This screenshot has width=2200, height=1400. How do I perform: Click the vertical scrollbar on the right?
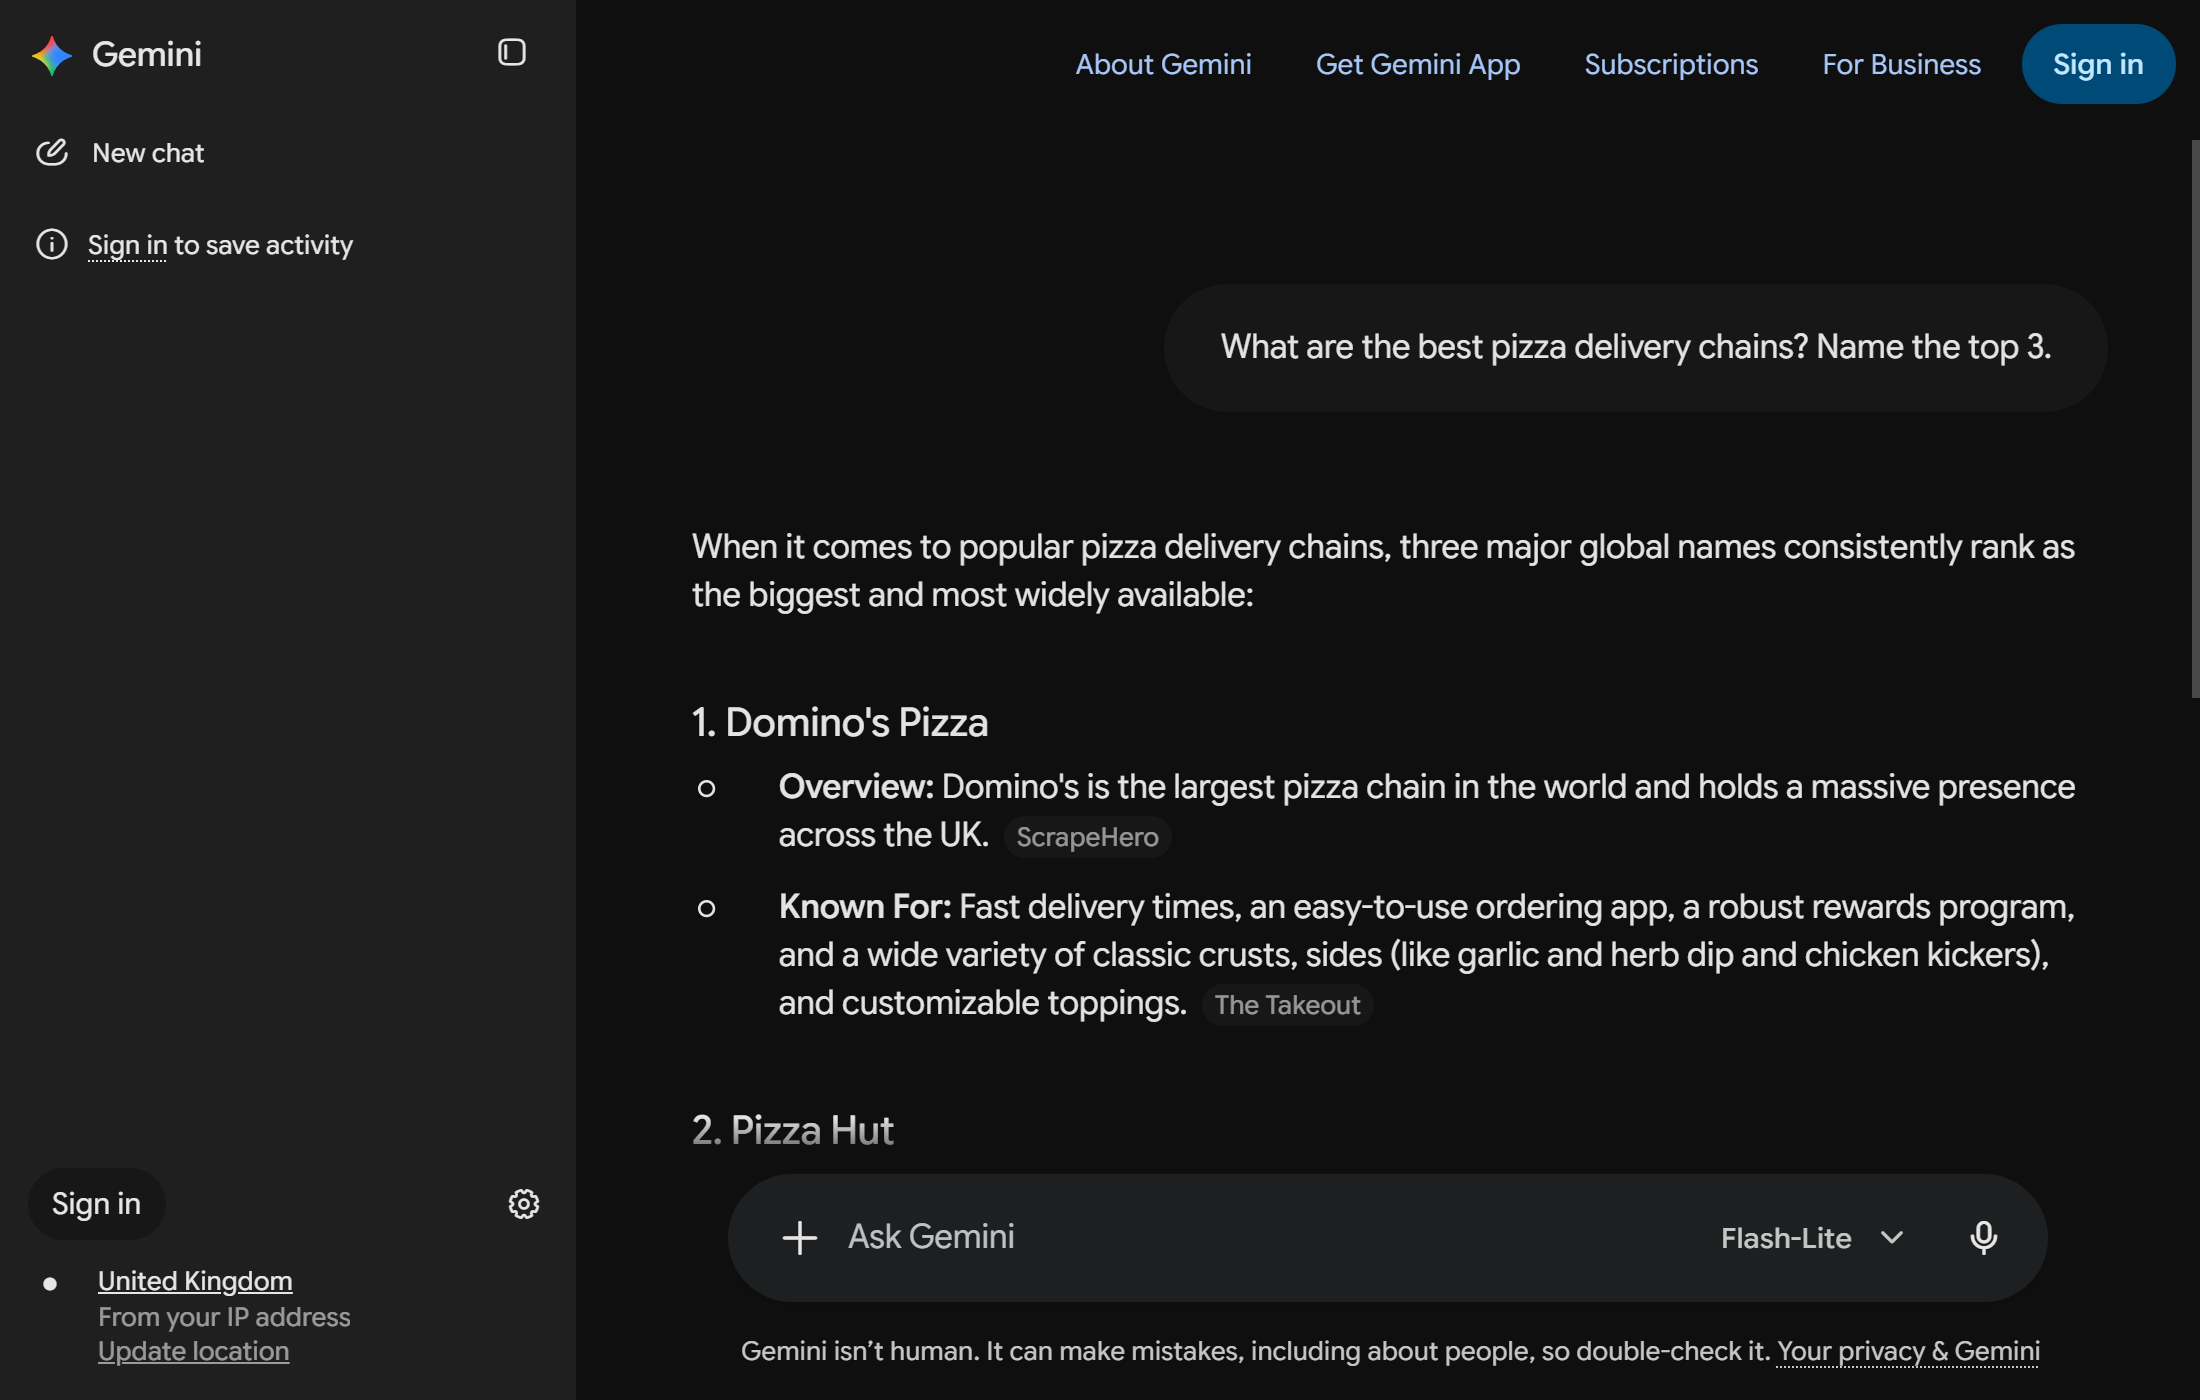coord(2194,418)
